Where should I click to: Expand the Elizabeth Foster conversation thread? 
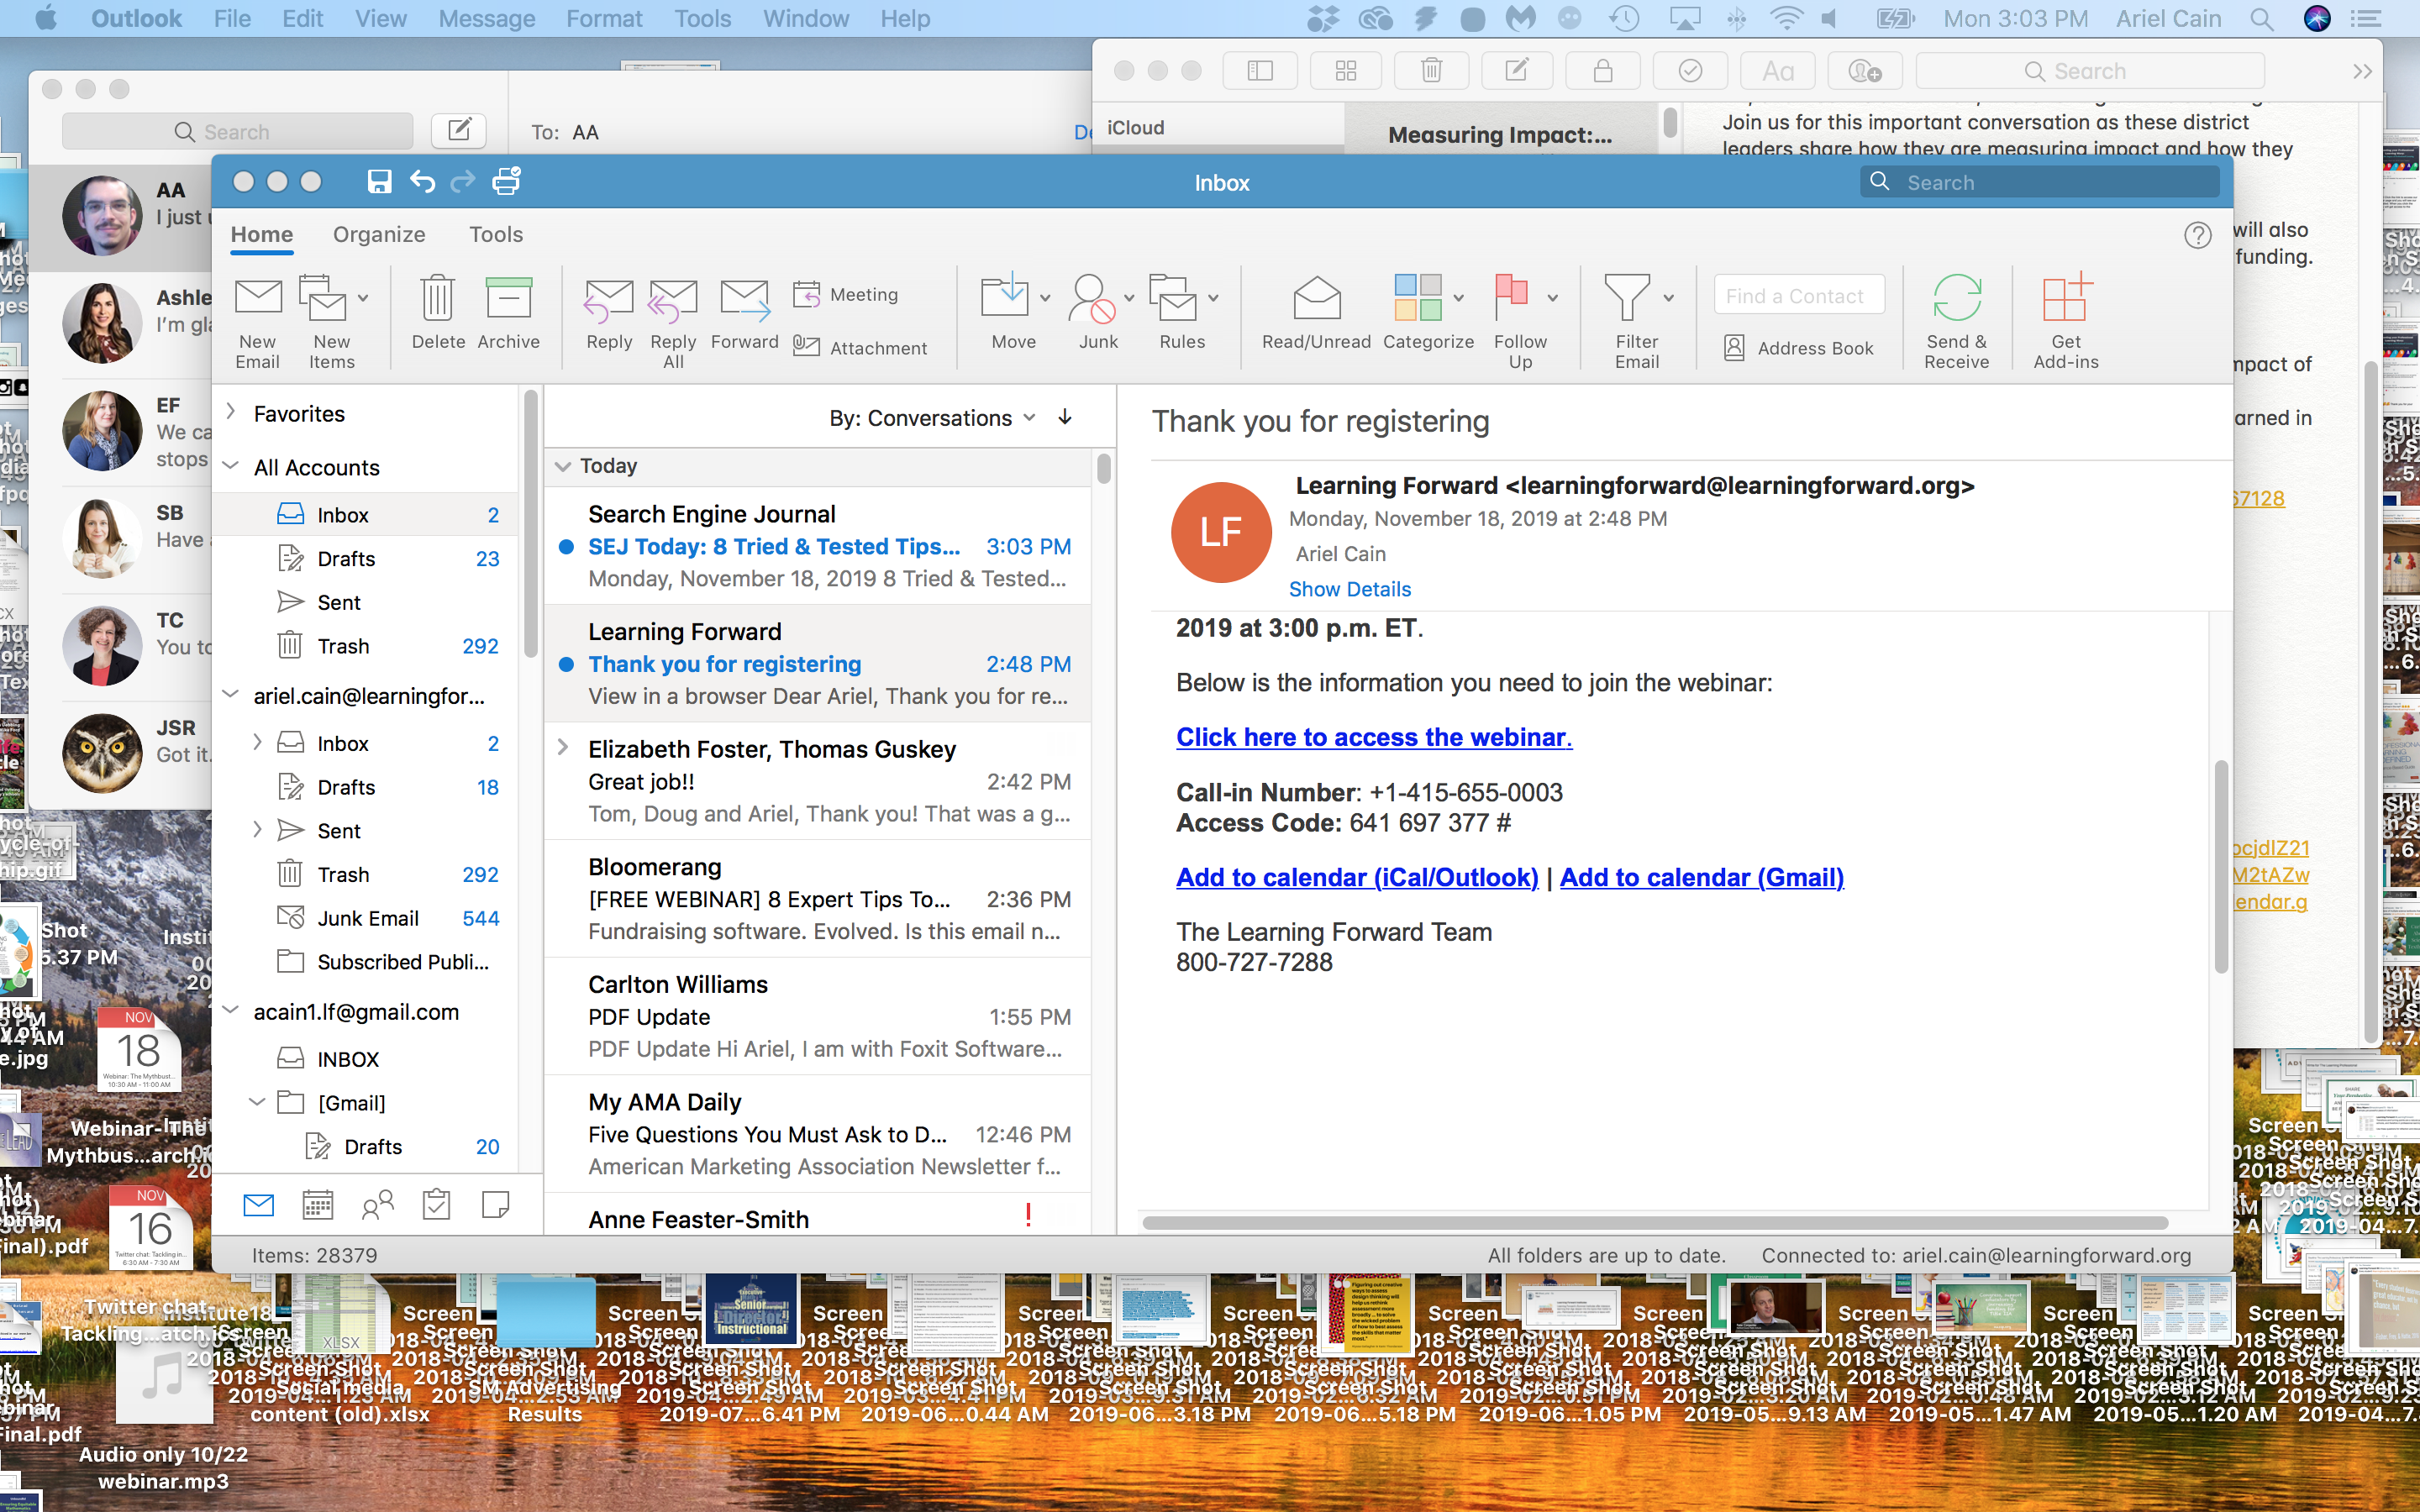(x=563, y=748)
